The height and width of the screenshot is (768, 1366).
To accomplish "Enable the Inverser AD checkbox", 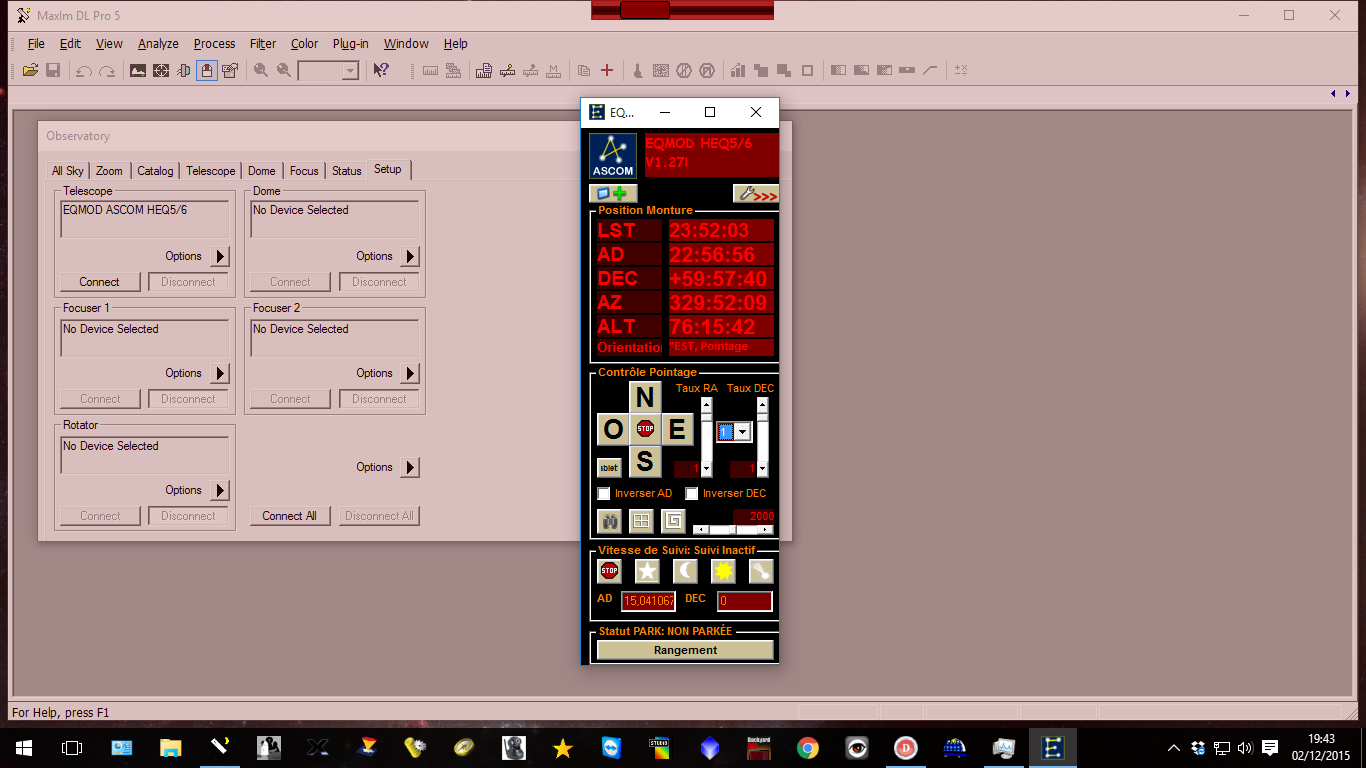I will [604, 494].
